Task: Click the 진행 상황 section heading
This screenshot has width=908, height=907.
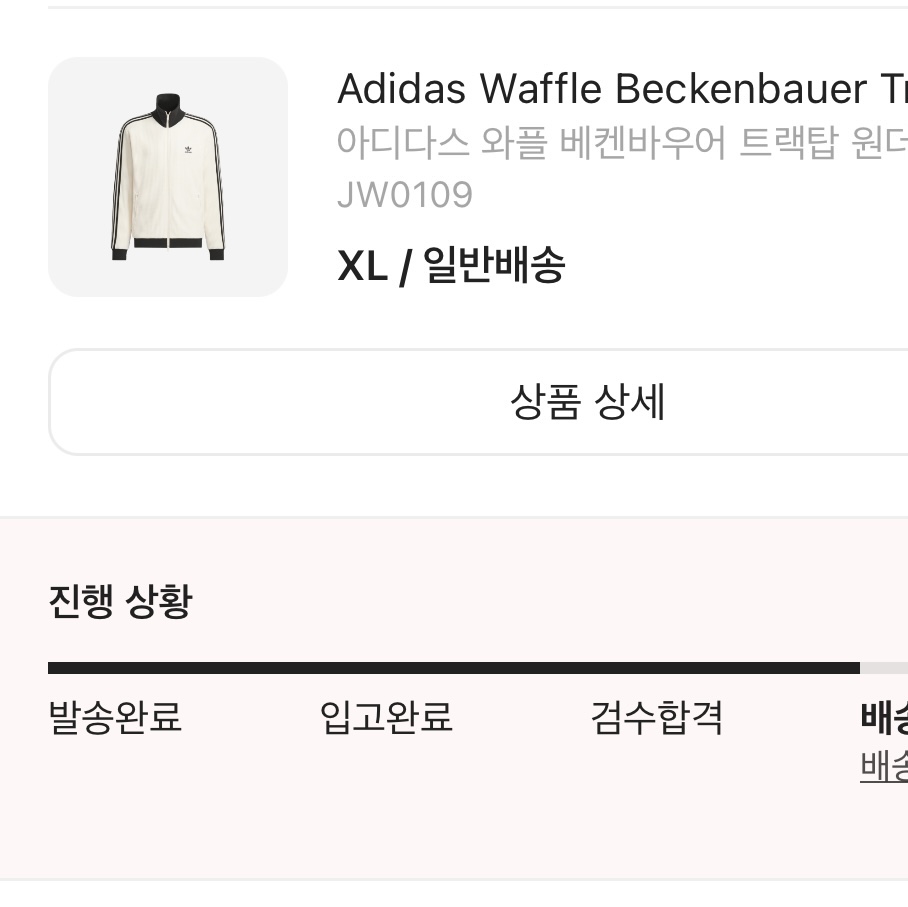Action: [x=120, y=602]
